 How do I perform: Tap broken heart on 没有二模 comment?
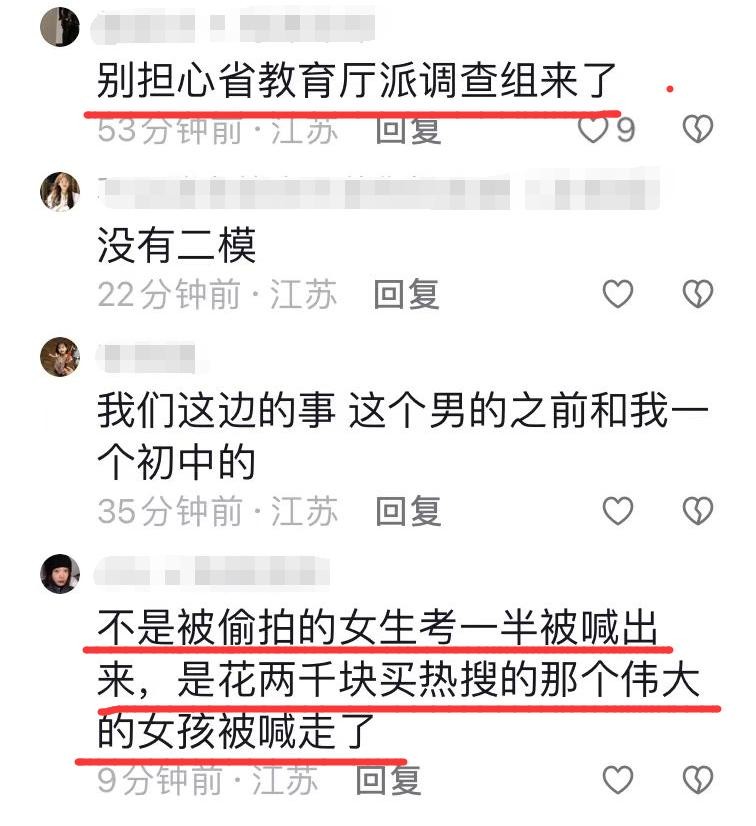click(x=698, y=294)
